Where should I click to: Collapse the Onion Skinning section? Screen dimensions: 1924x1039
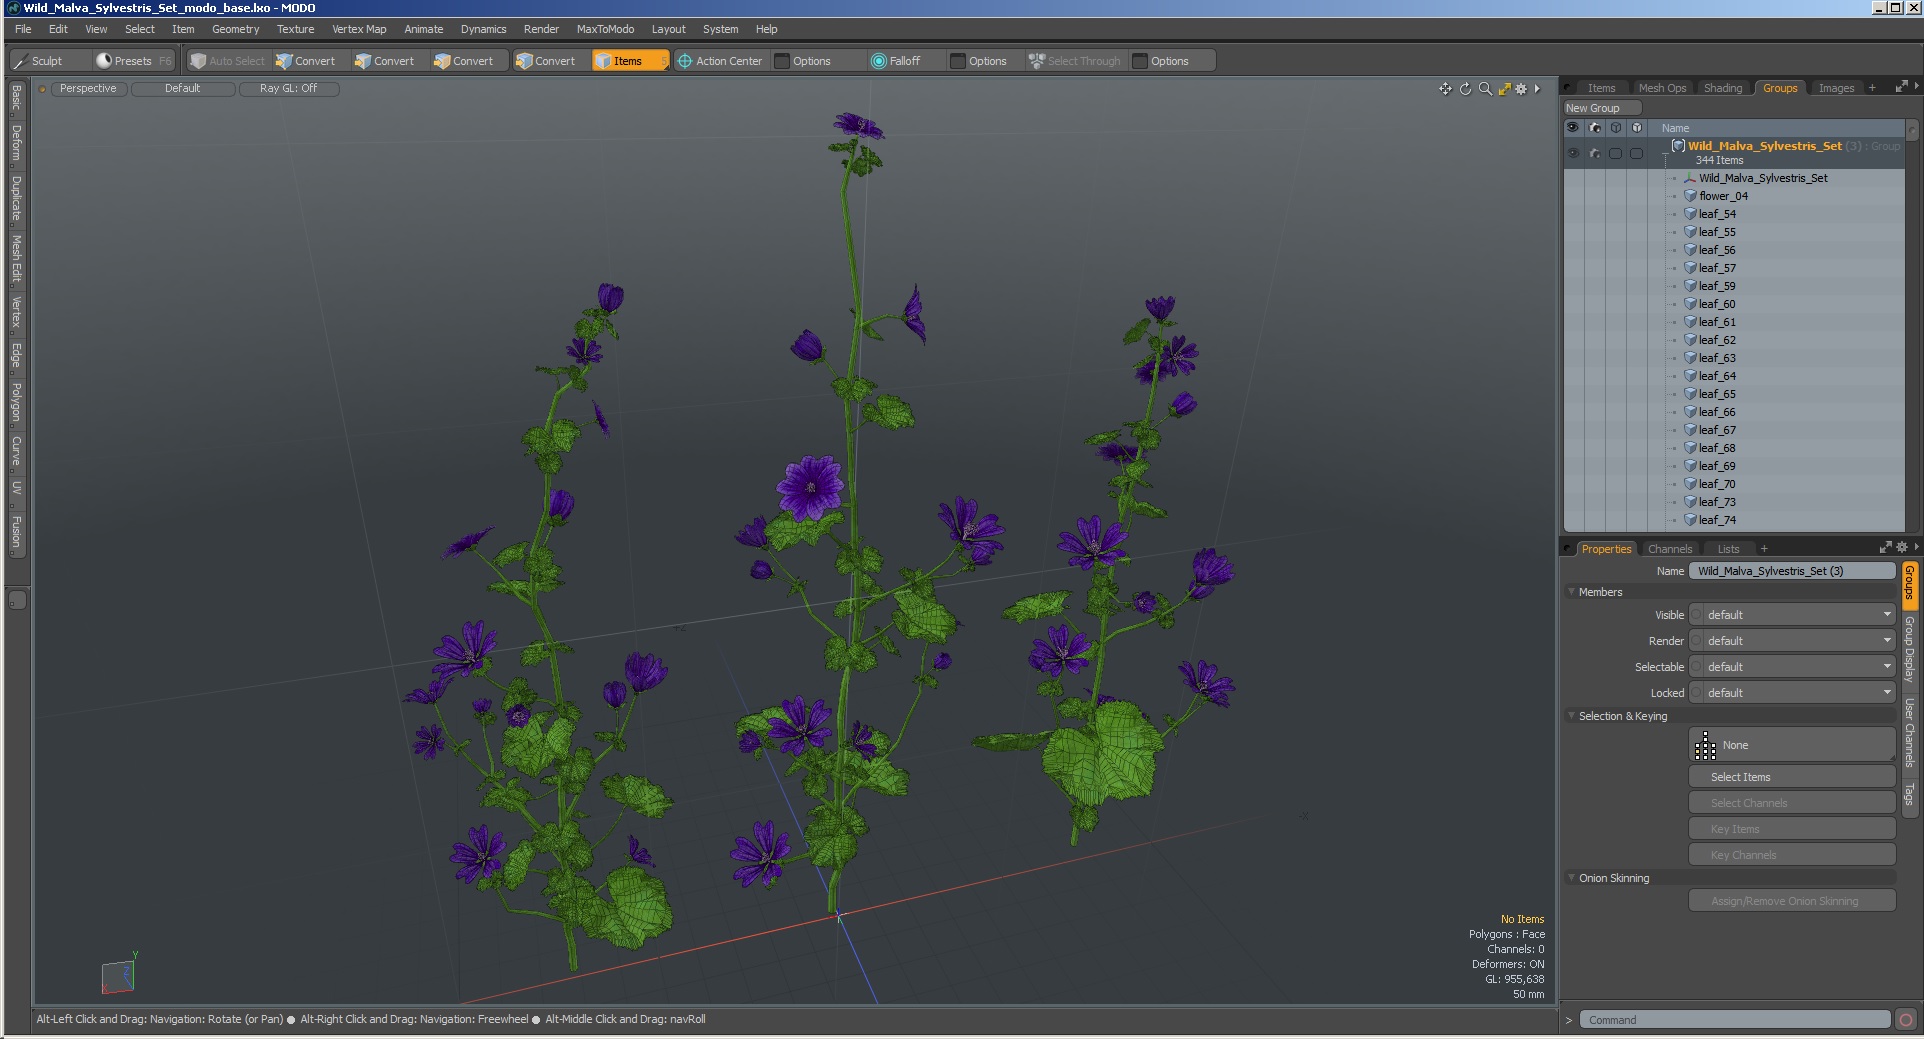point(1571,878)
